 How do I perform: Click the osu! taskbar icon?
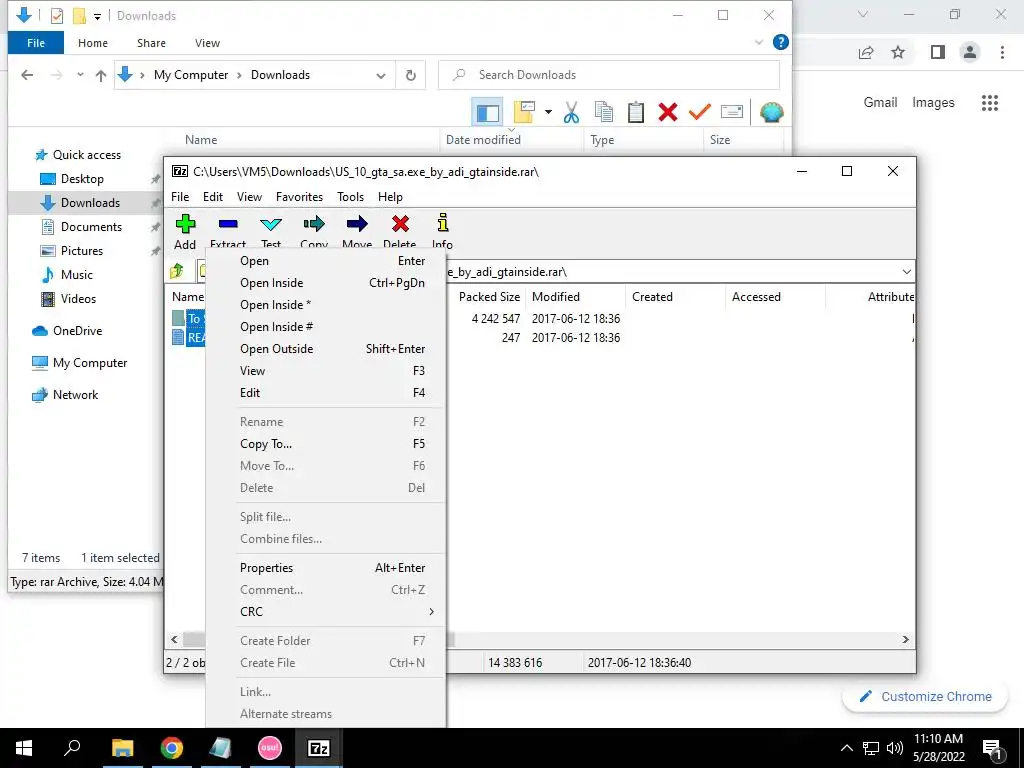tap(270, 748)
